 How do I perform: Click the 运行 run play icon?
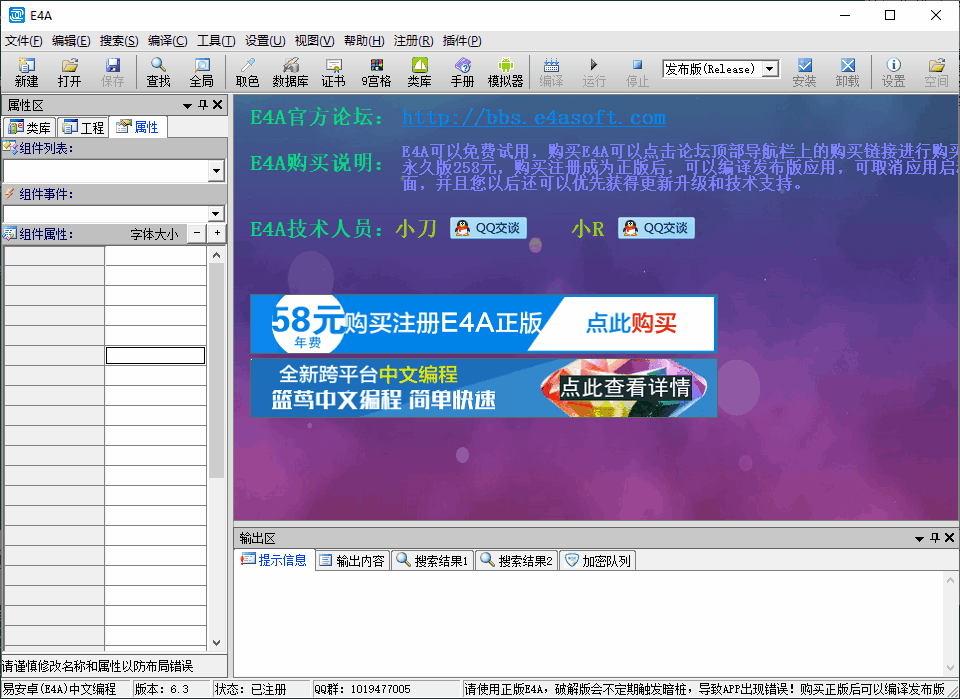pos(594,72)
